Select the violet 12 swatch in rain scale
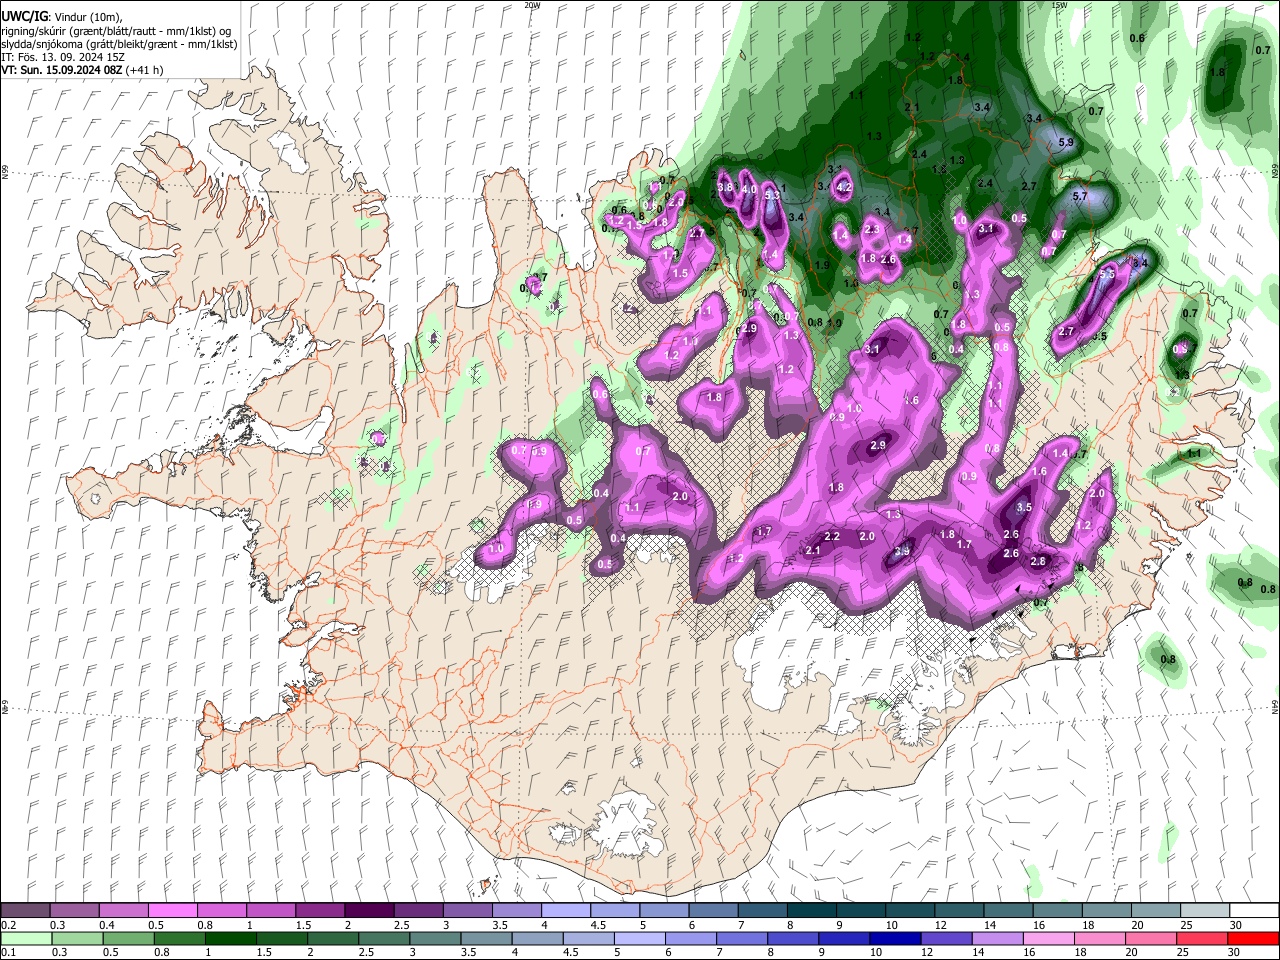This screenshot has width=1280, height=960. coord(946,938)
